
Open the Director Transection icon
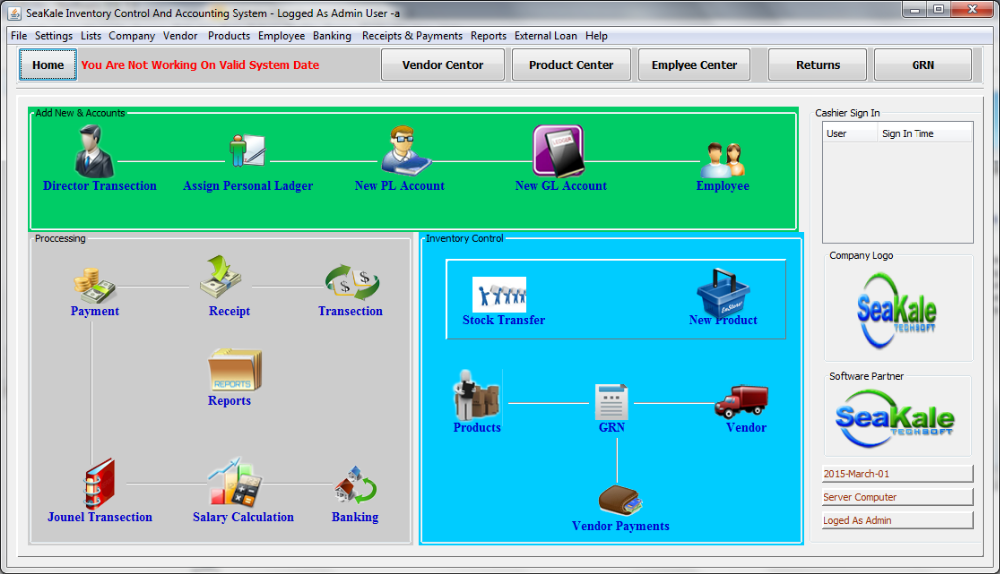pos(94,151)
